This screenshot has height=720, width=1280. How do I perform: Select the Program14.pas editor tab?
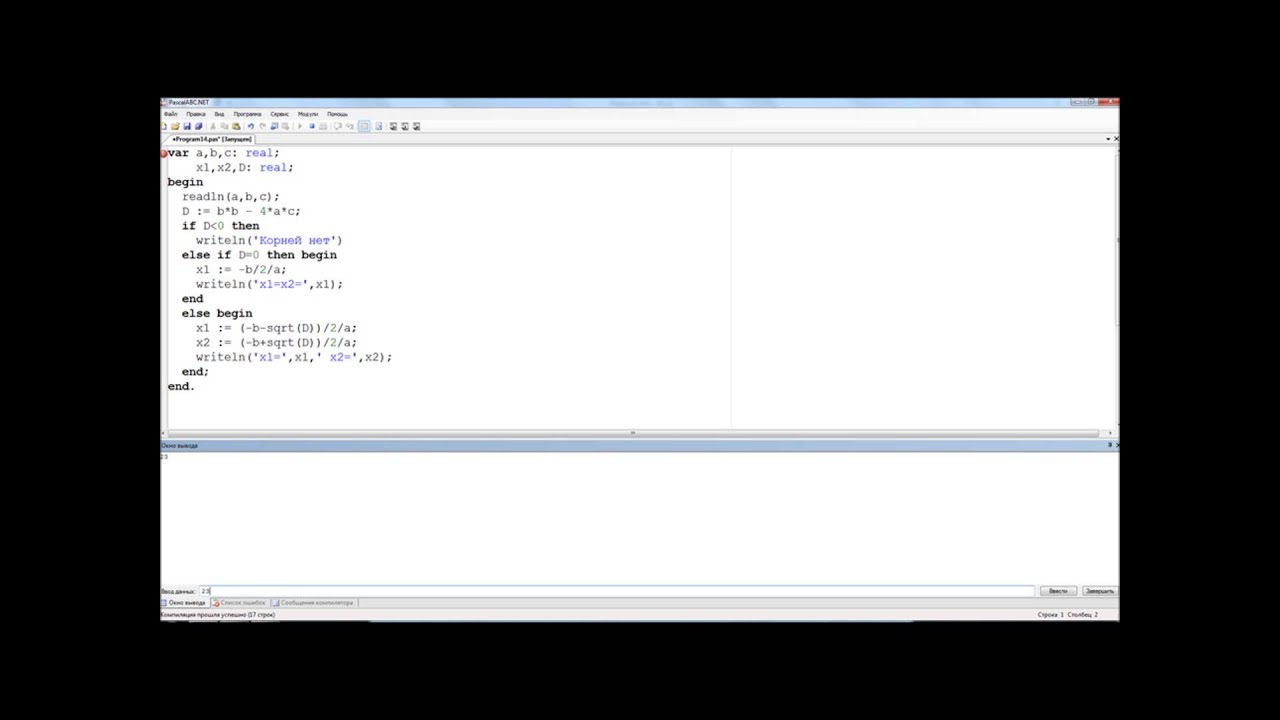(x=211, y=139)
